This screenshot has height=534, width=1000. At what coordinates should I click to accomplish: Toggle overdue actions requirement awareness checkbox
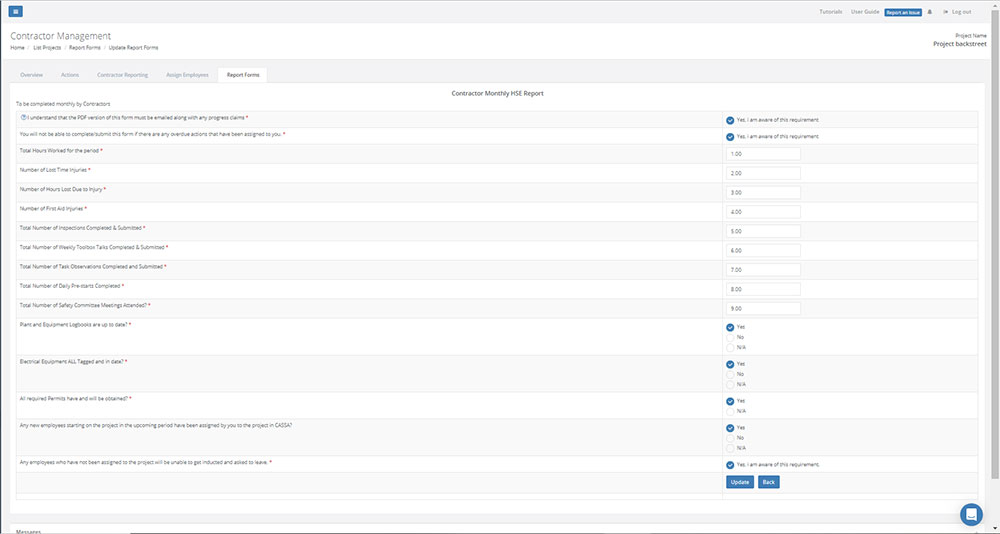[x=730, y=137]
